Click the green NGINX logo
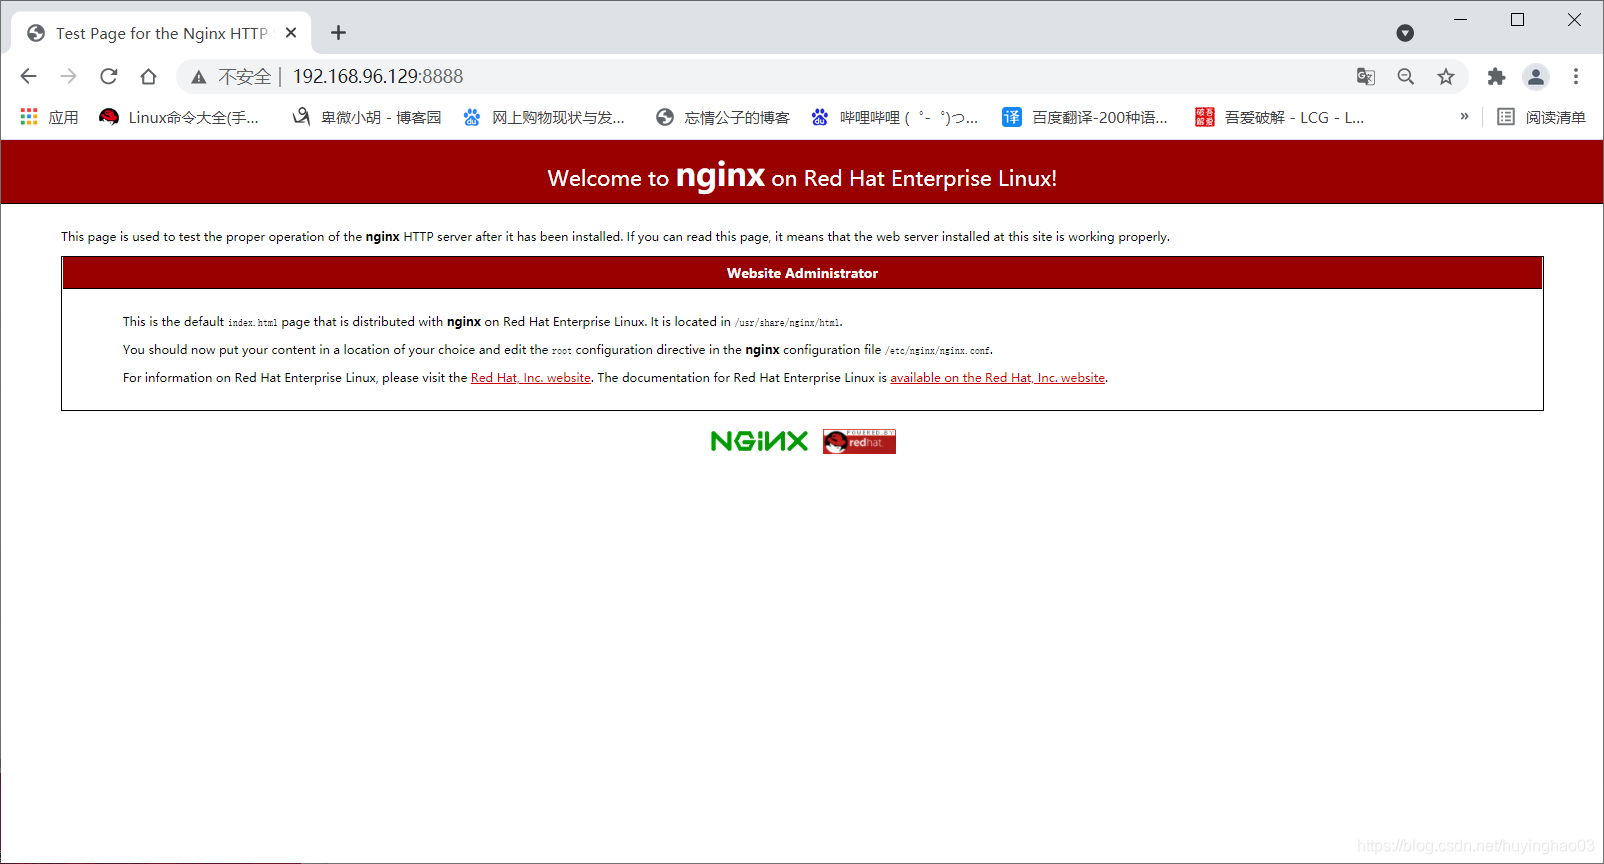 click(759, 441)
